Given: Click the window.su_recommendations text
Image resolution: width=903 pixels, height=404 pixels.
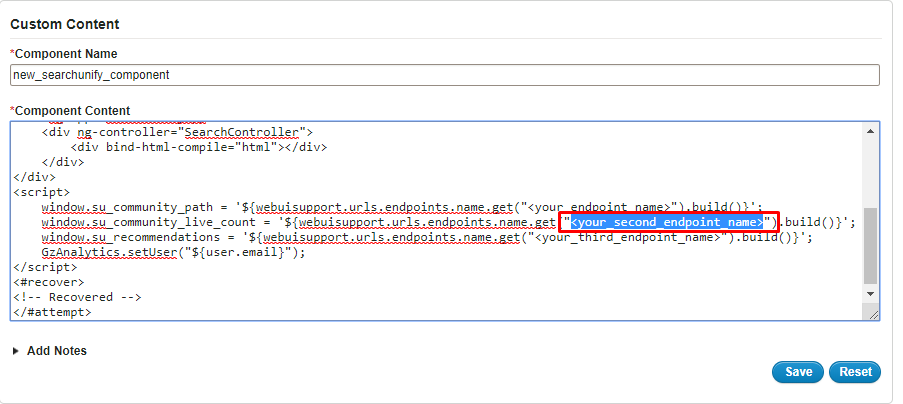Looking at the screenshot, I should (x=136, y=237).
